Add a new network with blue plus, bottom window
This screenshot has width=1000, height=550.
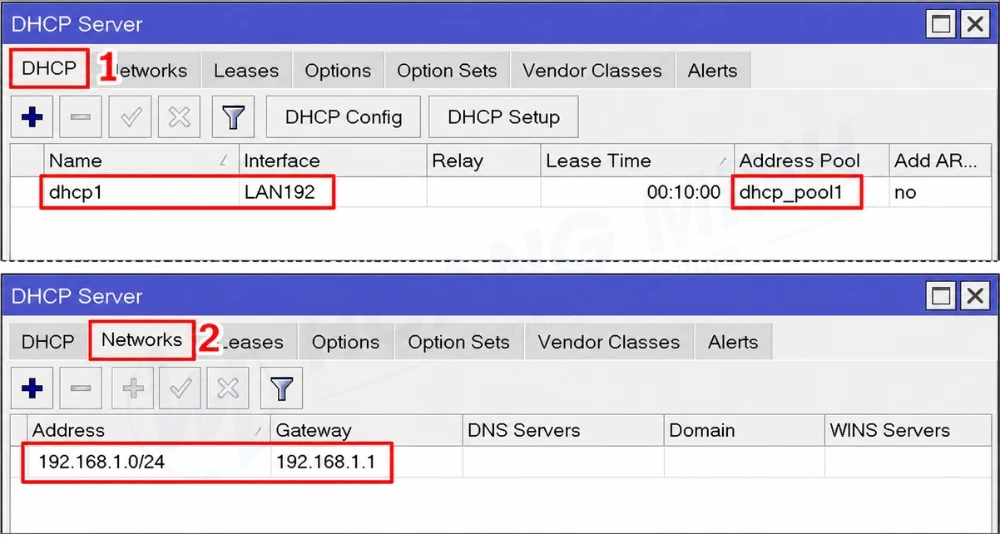coord(32,388)
